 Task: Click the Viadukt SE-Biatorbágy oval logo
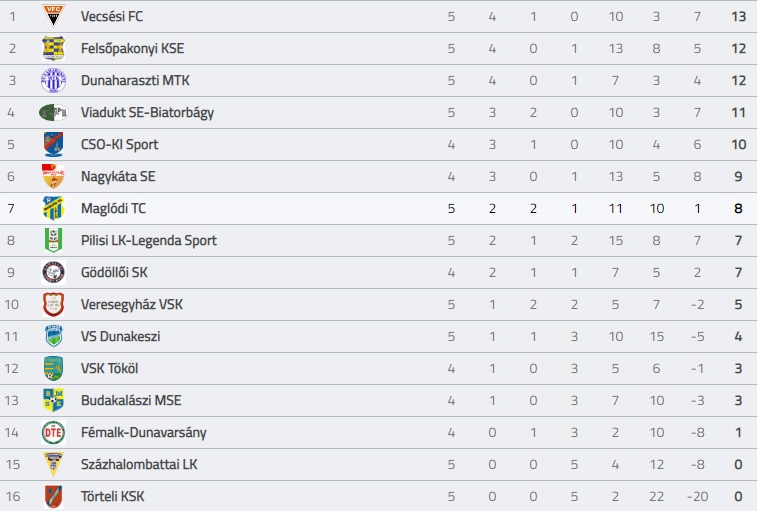[53, 112]
